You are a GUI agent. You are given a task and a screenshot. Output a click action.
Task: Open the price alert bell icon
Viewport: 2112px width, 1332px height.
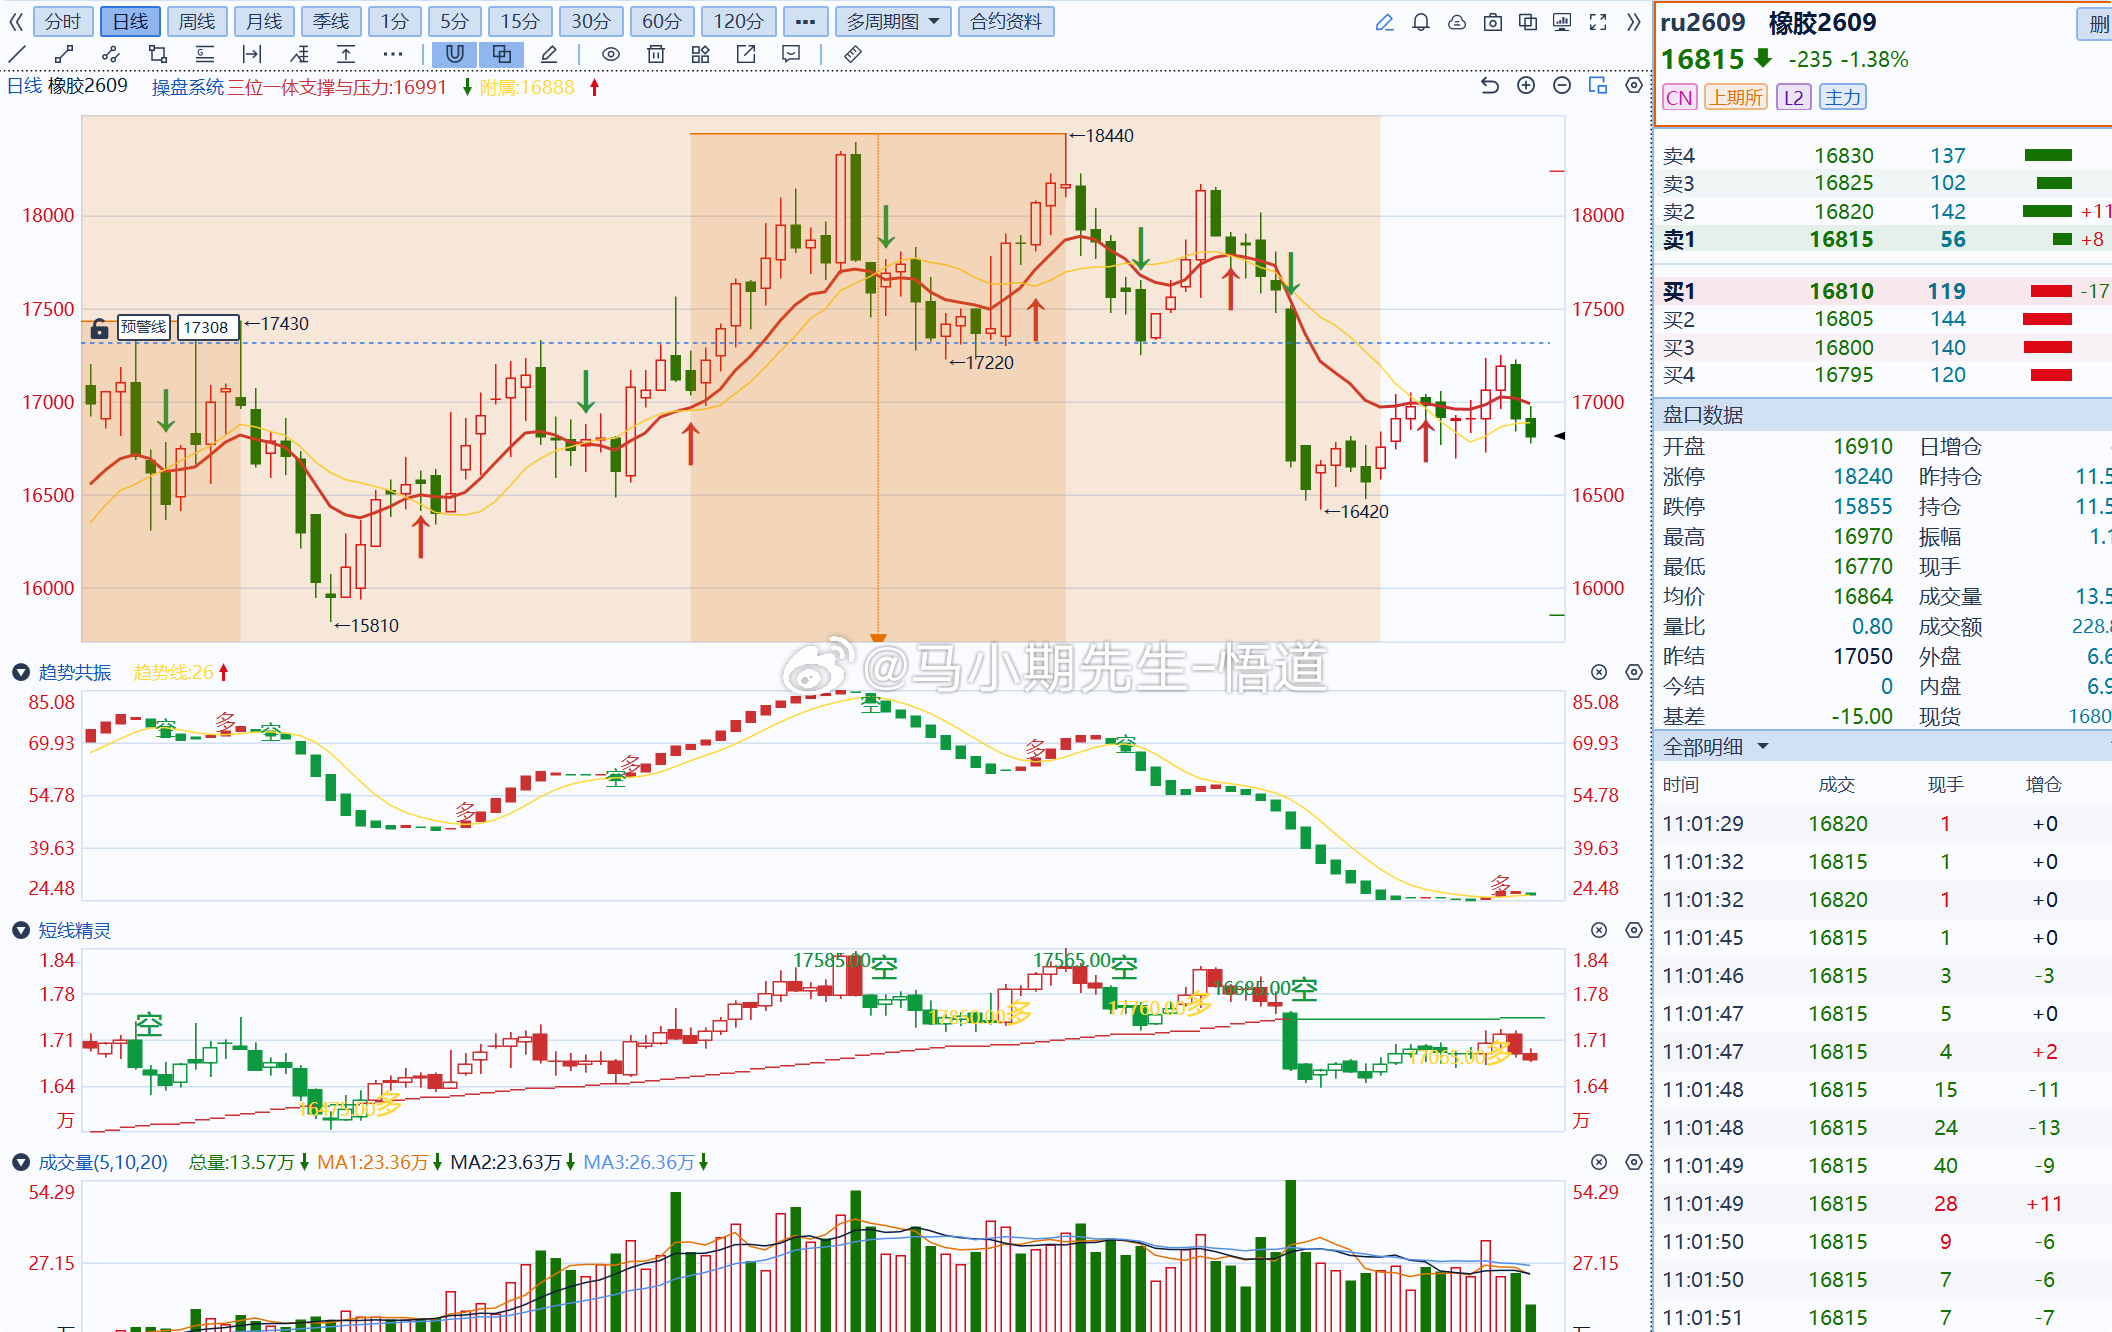[1420, 22]
